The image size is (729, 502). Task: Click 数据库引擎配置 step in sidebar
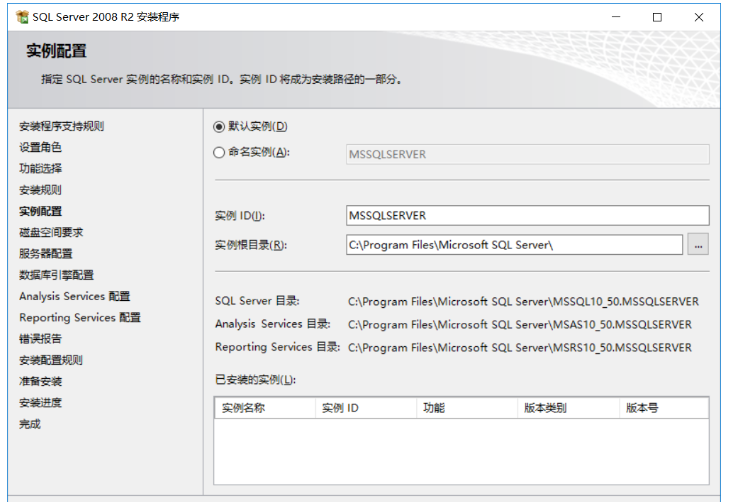pos(56,275)
